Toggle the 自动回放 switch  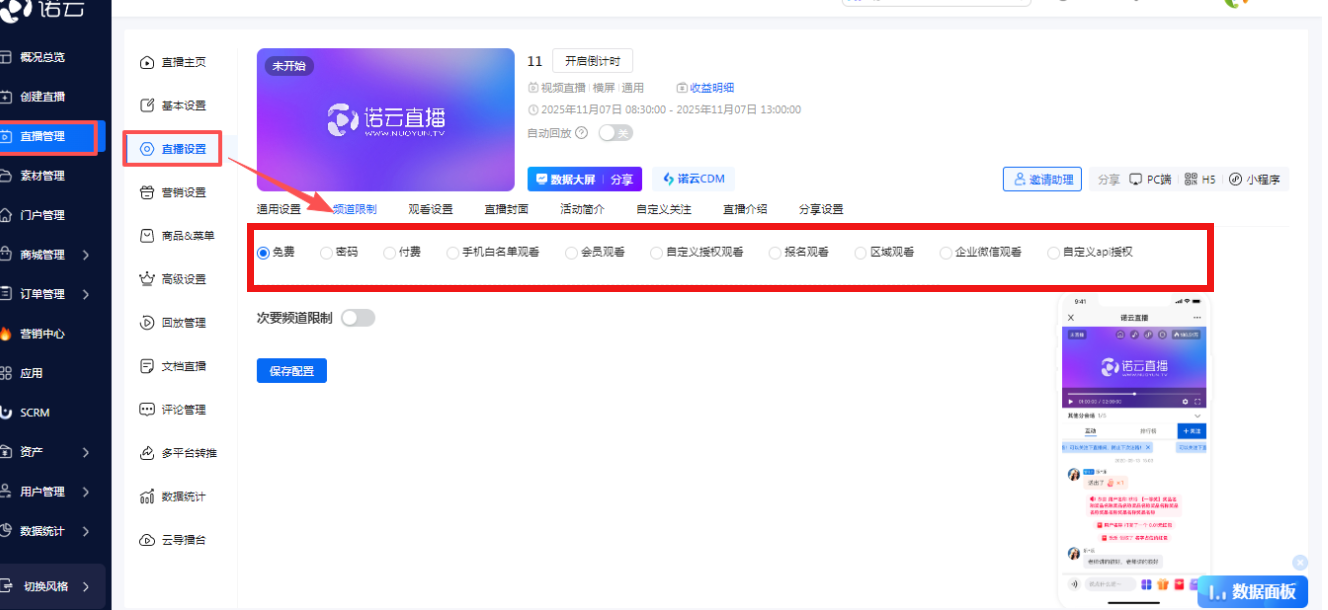click(x=615, y=133)
